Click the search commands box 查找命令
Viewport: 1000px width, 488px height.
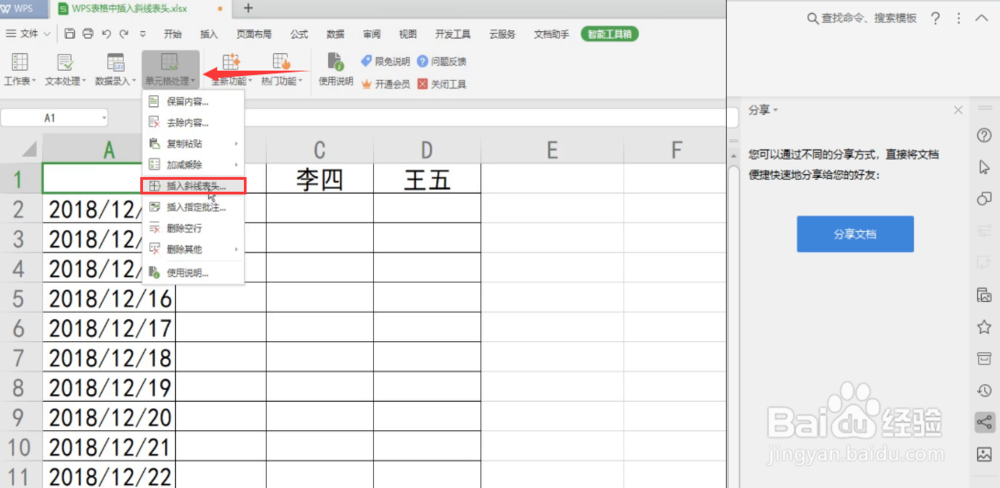pos(862,18)
